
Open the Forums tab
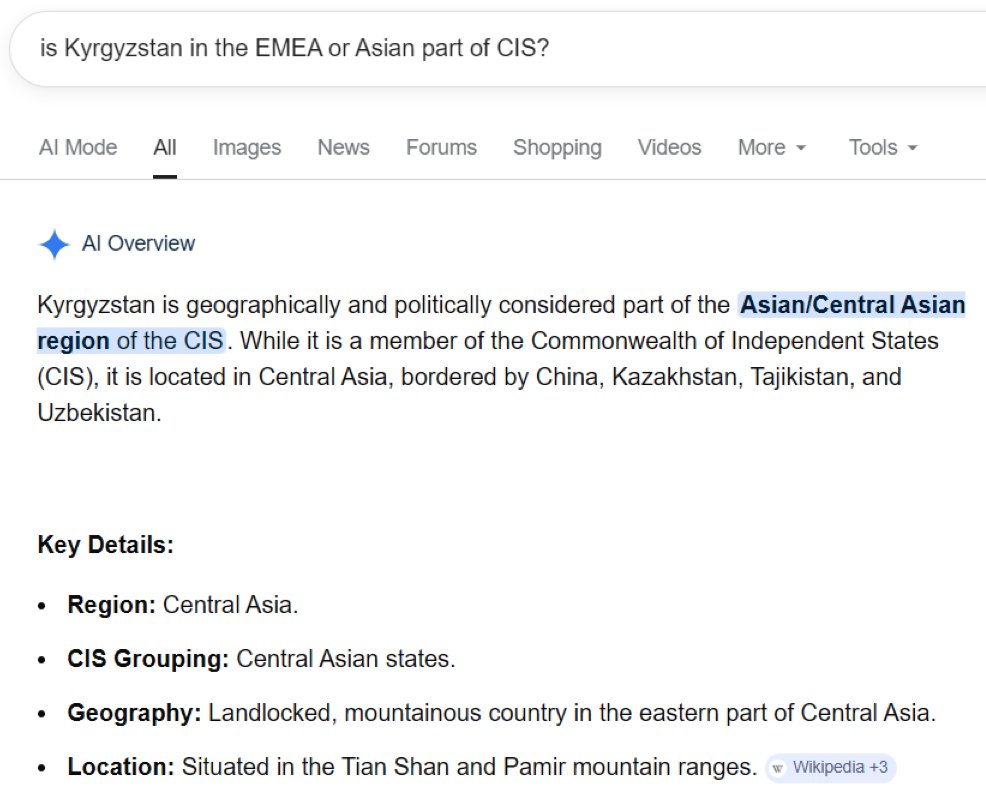click(x=441, y=147)
